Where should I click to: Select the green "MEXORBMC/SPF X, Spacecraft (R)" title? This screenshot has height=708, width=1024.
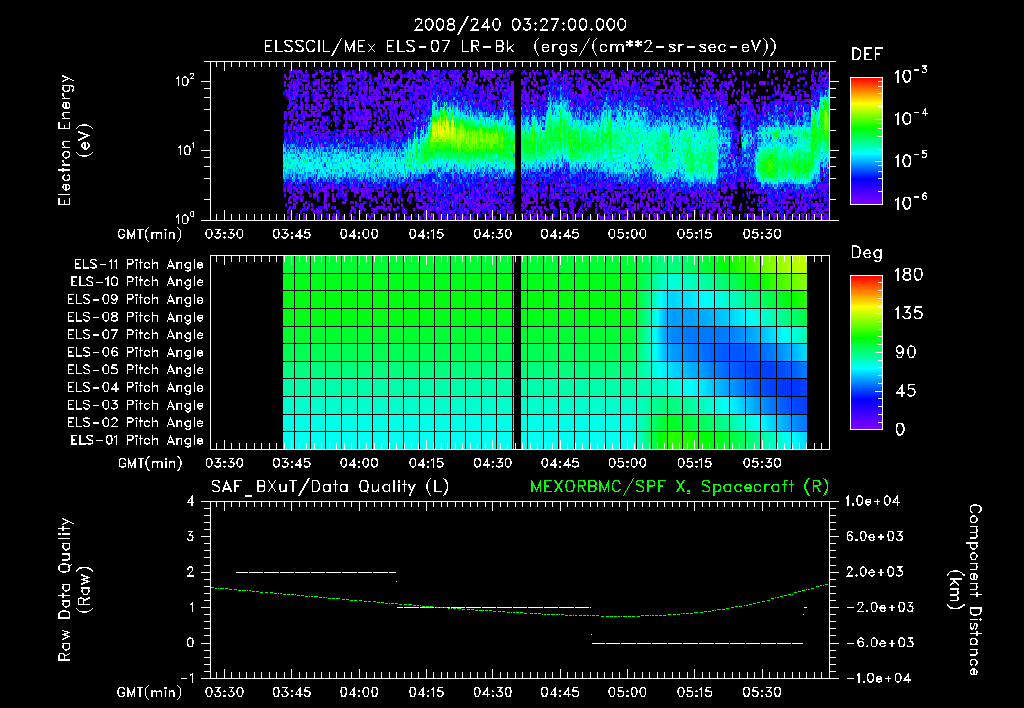(679, 487)
